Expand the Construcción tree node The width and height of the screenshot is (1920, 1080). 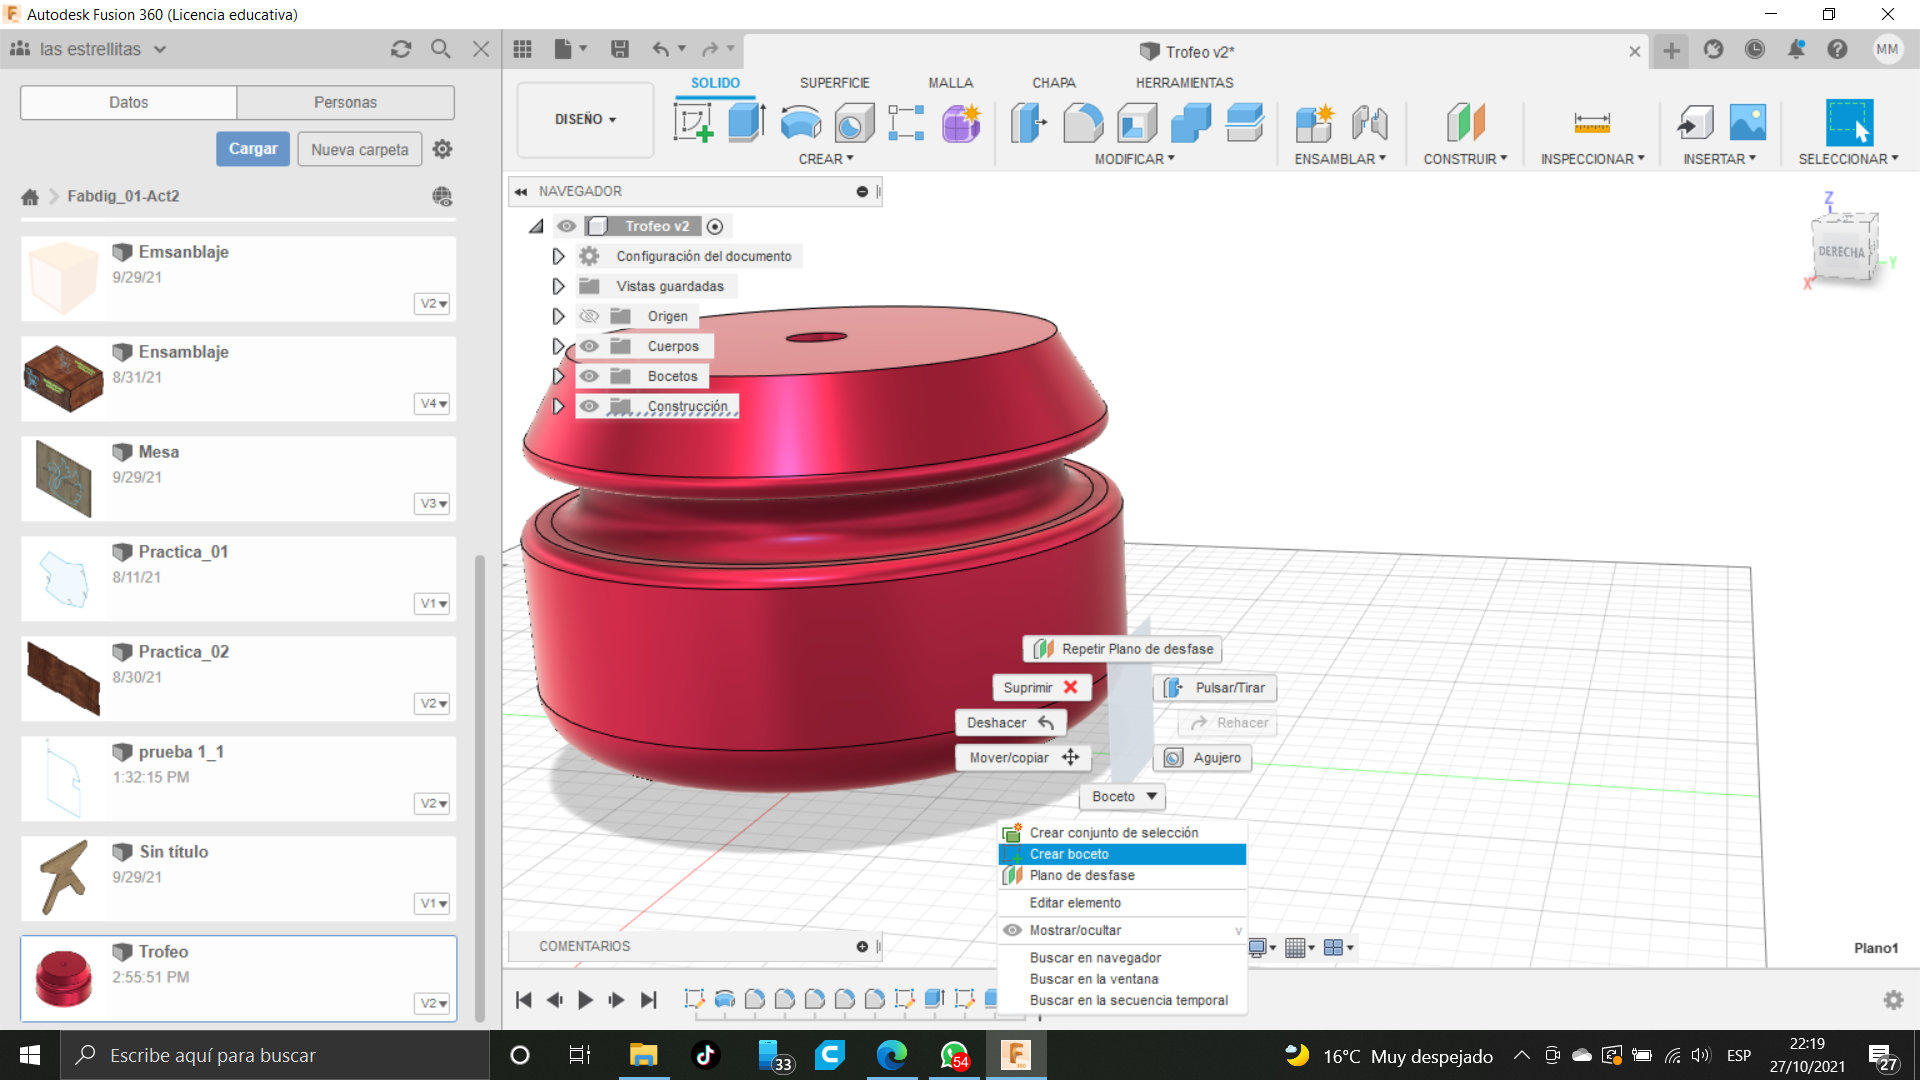[558, 406]
